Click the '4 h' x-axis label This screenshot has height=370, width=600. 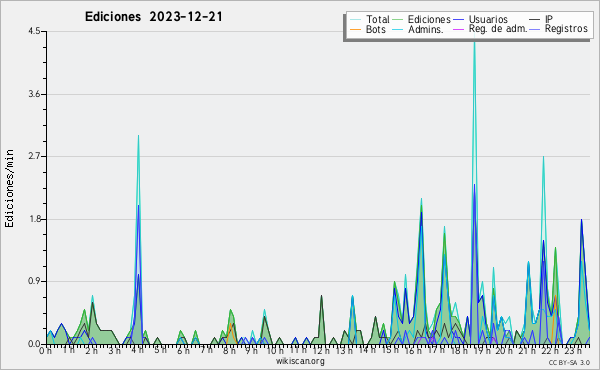click(137, 350)
